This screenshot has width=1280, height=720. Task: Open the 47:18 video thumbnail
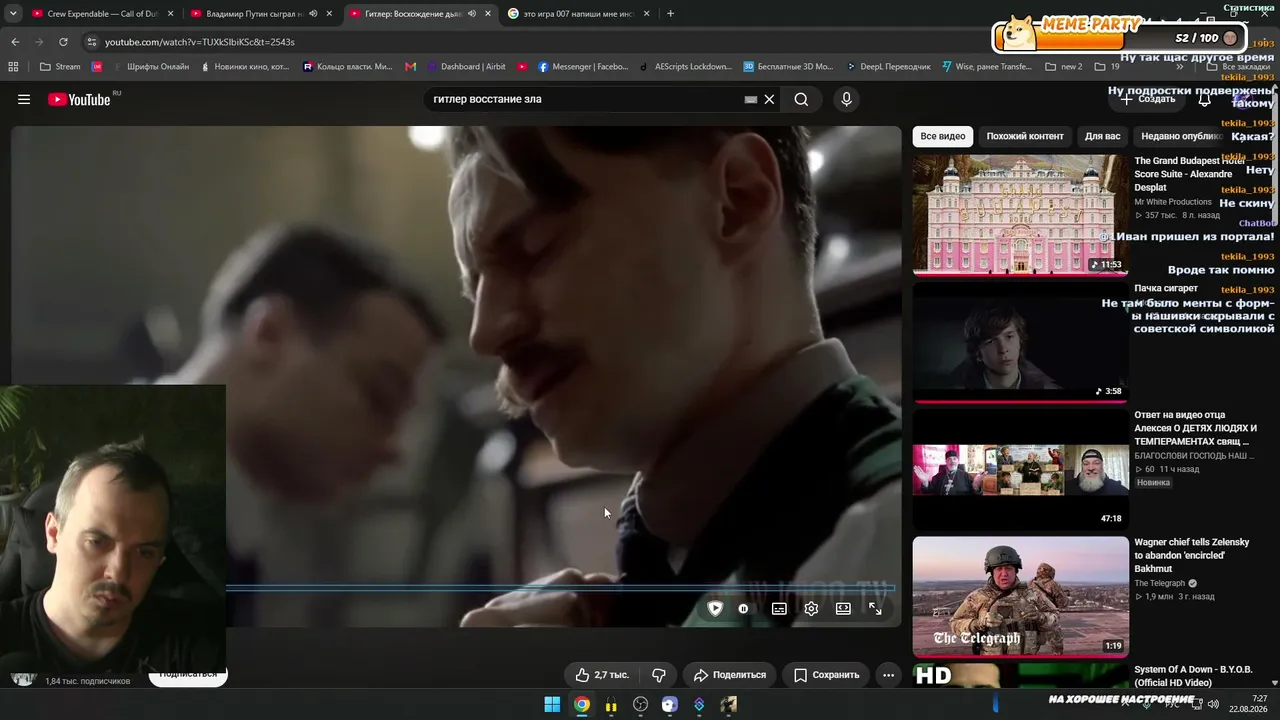1020,469
